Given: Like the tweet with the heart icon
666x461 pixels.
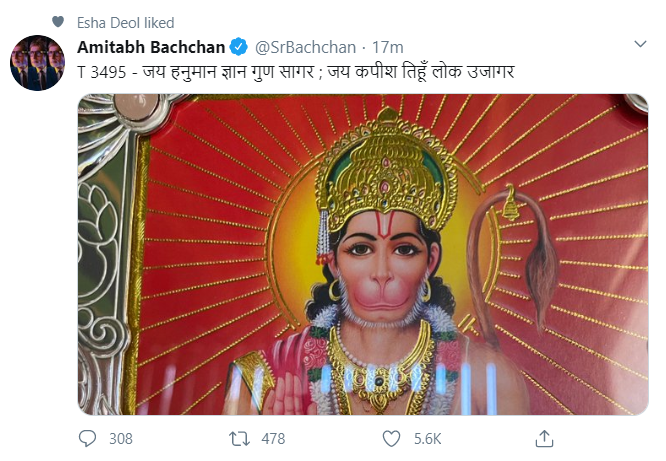Looking at the screenshot, I should [x=393, y=438].
